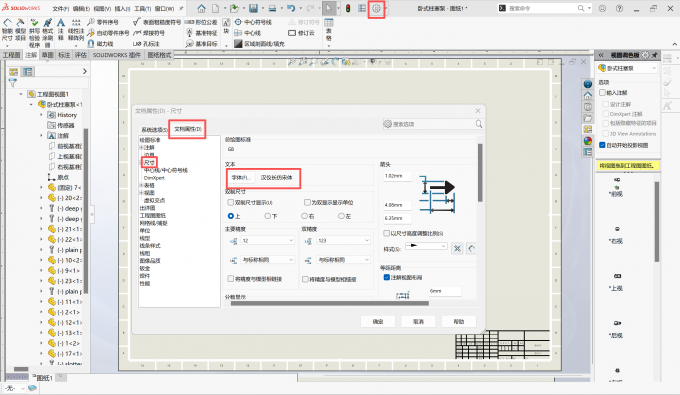Viewport: 680px width, 395px height.
Task: Click the 搜索命令 command search box
Action: [x=545, y=8]
